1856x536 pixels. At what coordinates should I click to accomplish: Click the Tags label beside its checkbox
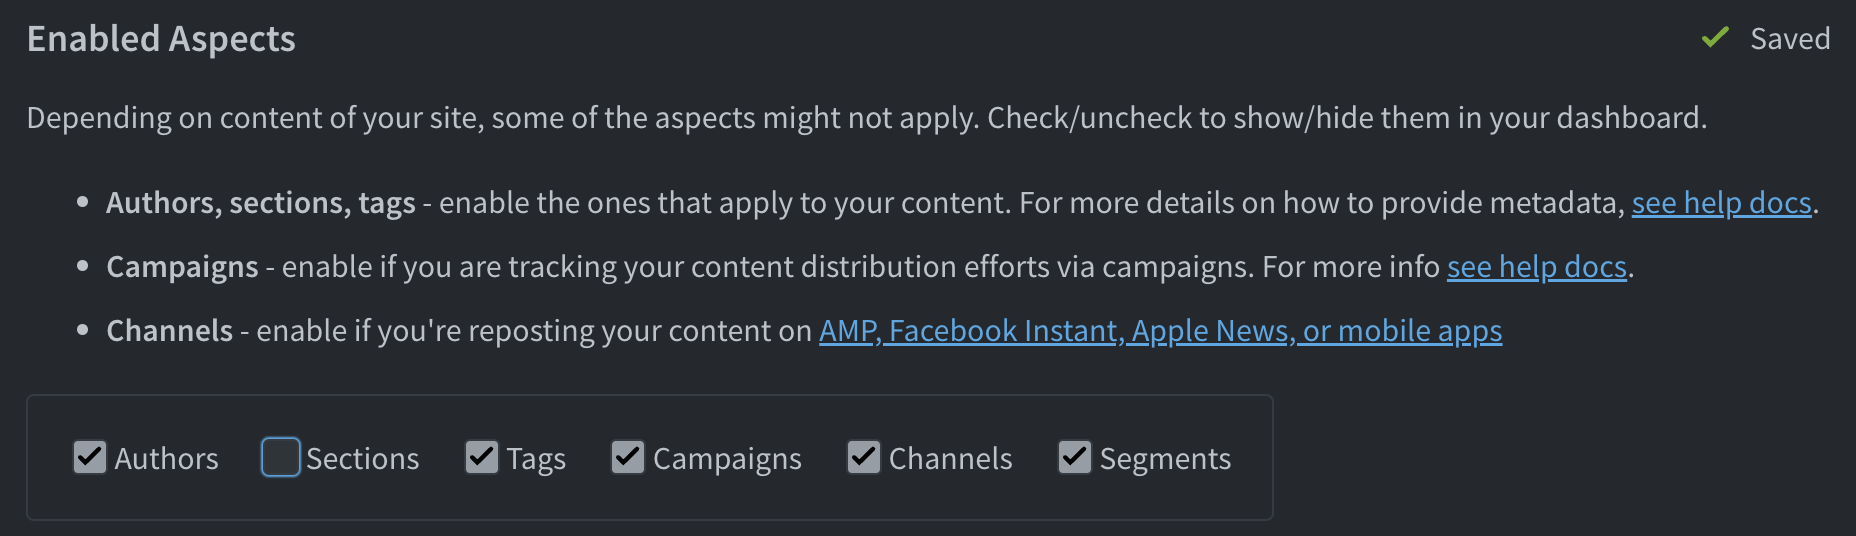(x=536, y=459)
